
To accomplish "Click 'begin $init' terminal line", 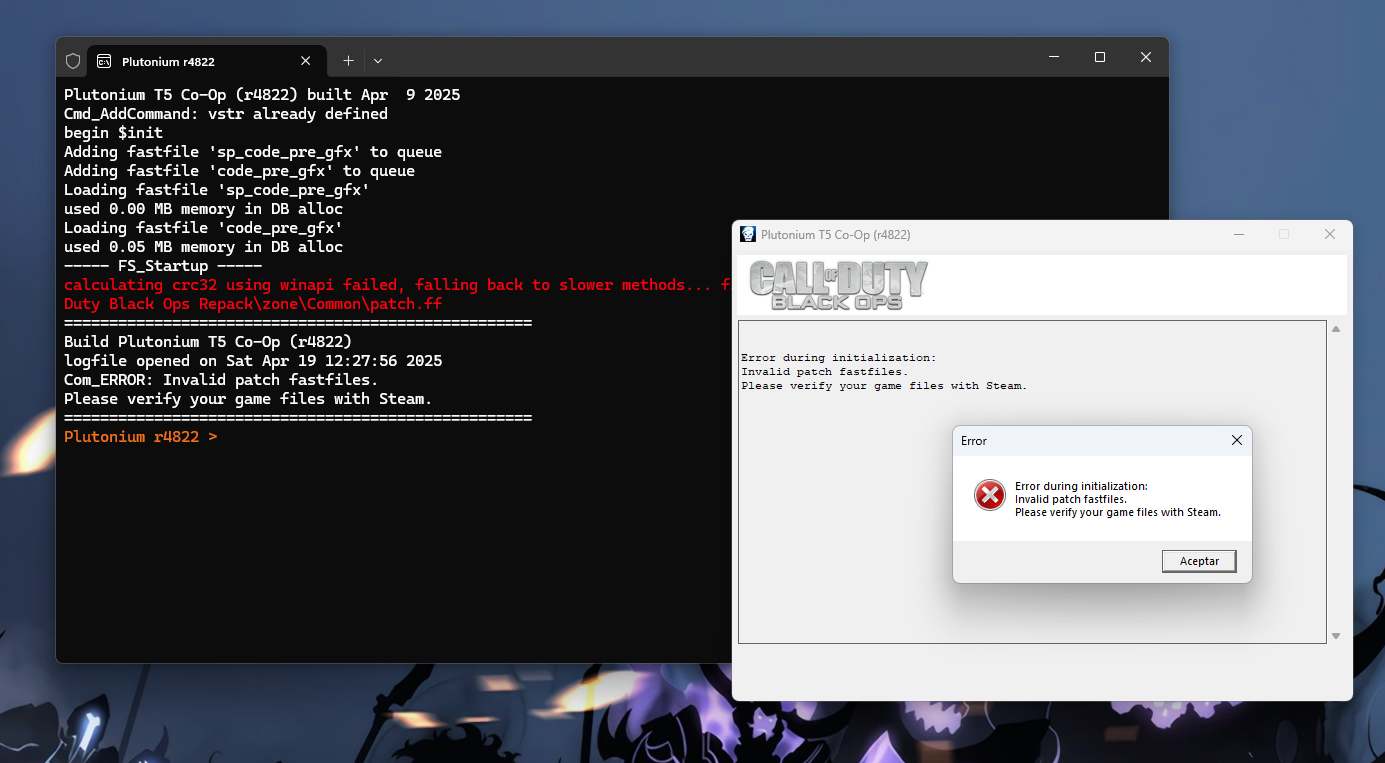I will [113, 133].
